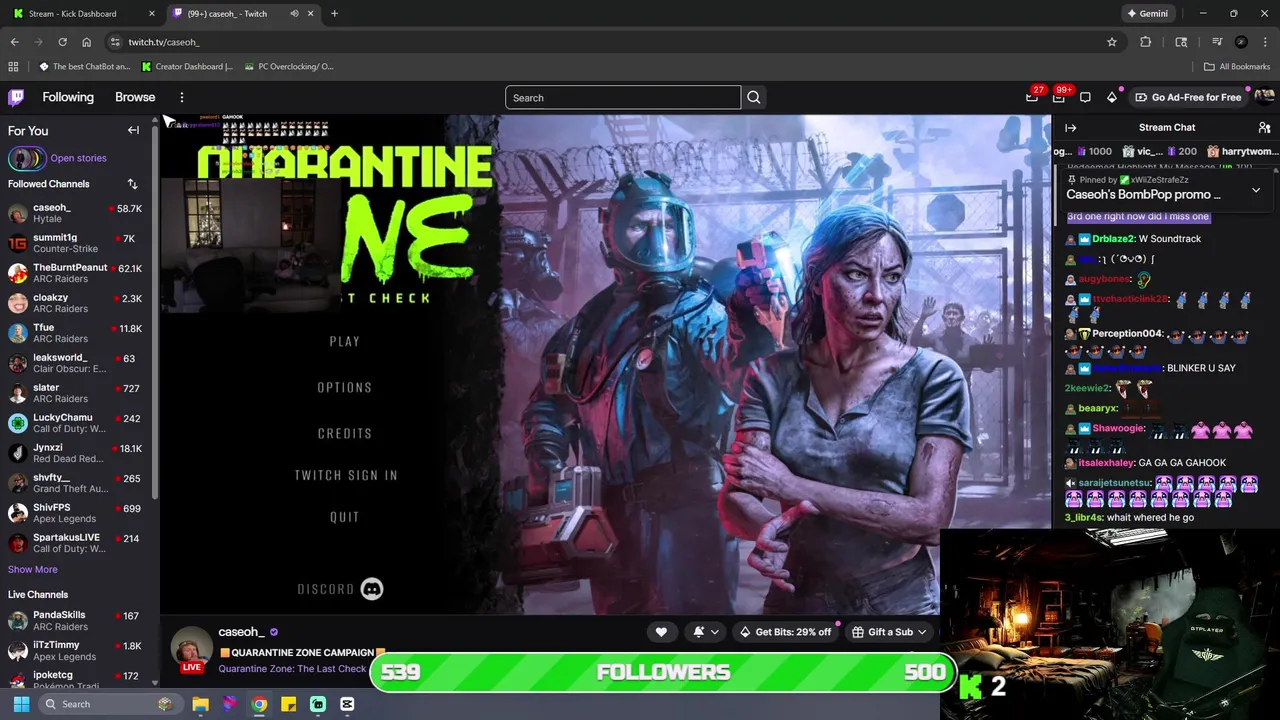Click the search magnifier button

[x=754, y=97]
